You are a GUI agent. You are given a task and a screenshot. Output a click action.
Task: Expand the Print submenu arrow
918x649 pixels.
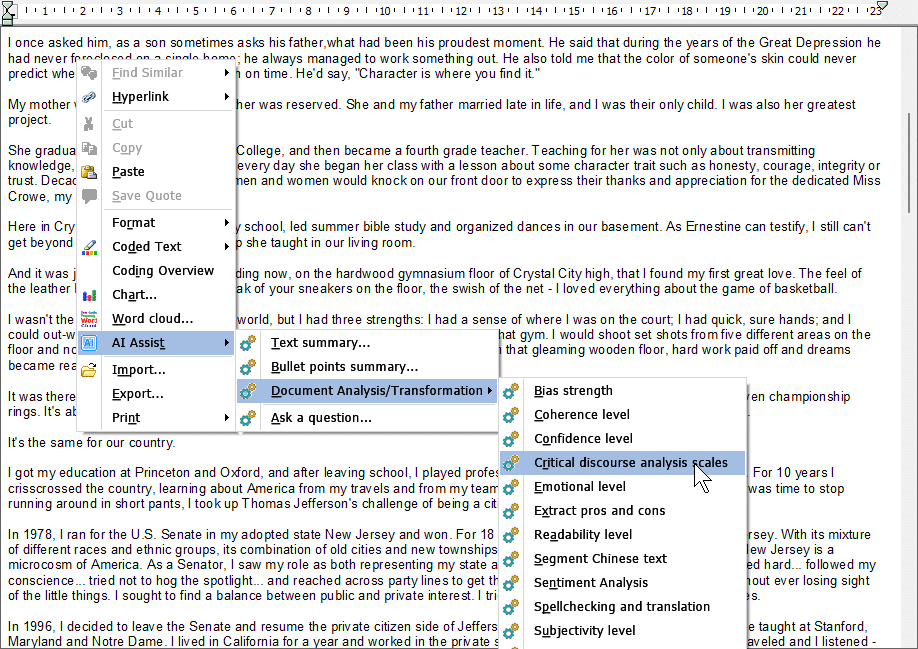tap(227, 418)
